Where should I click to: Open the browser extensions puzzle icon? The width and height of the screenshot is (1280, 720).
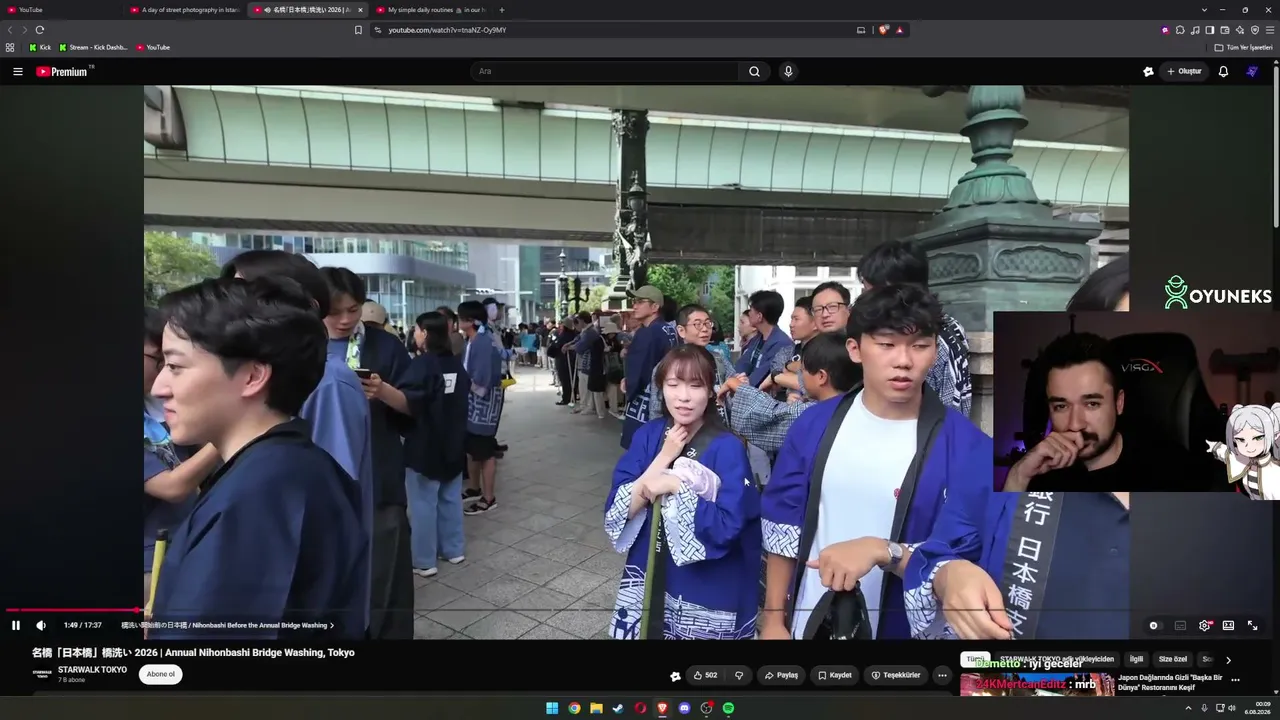pyautogui.click(x=1180, y=30)
